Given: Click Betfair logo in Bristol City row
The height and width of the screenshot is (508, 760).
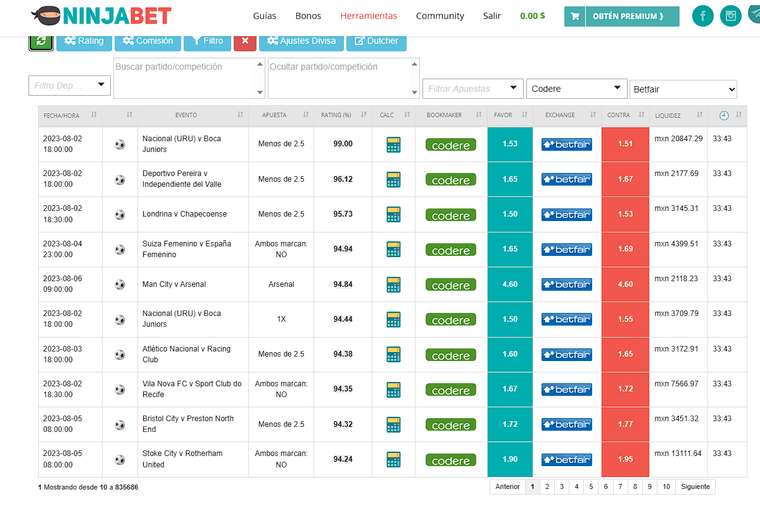Looking at the screenshot, I should [567, 425].
